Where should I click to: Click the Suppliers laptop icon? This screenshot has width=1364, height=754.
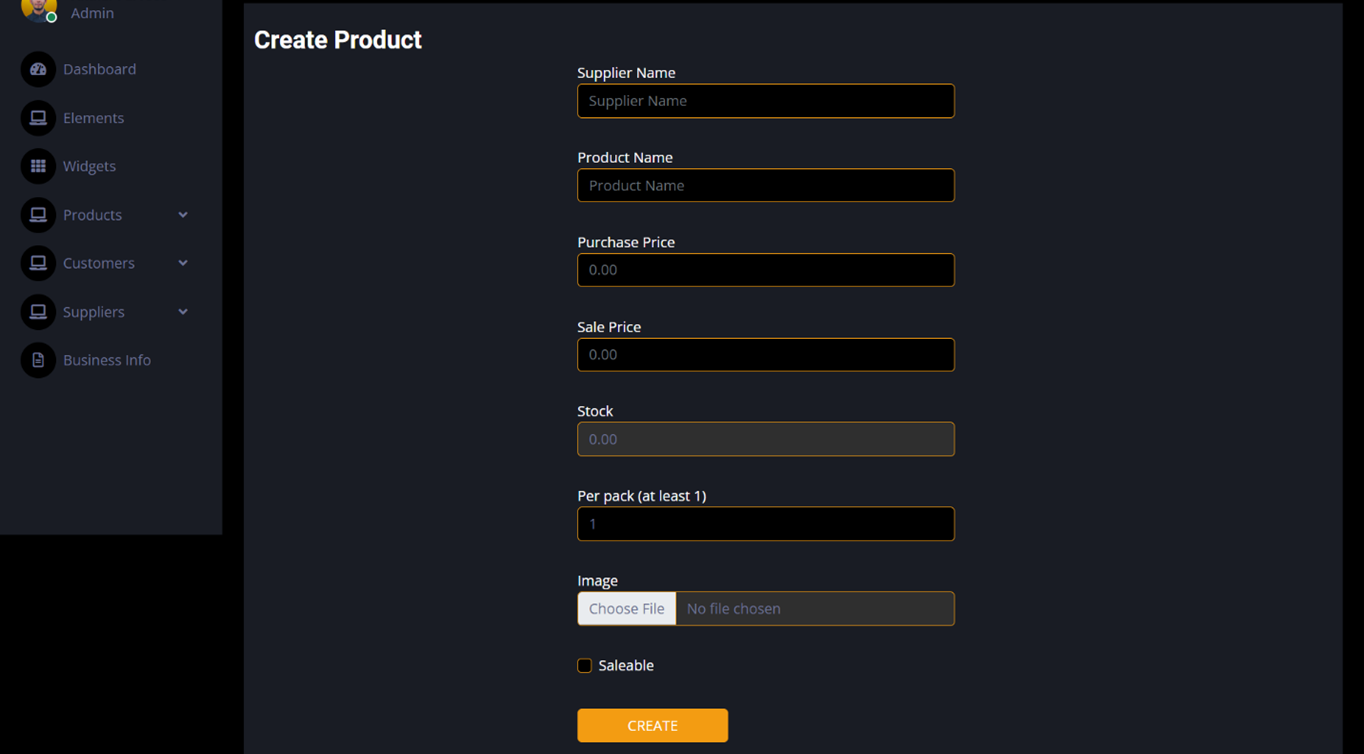38,312
